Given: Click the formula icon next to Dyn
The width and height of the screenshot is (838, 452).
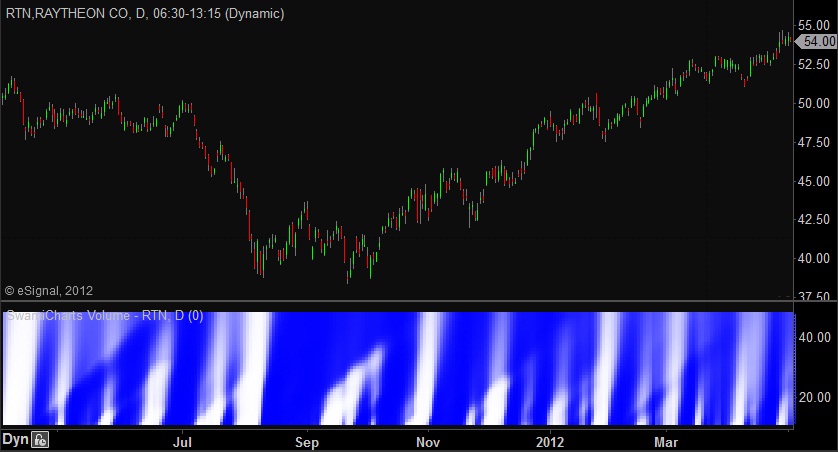Looking at the screenshot, I should [x=40, y=440].
